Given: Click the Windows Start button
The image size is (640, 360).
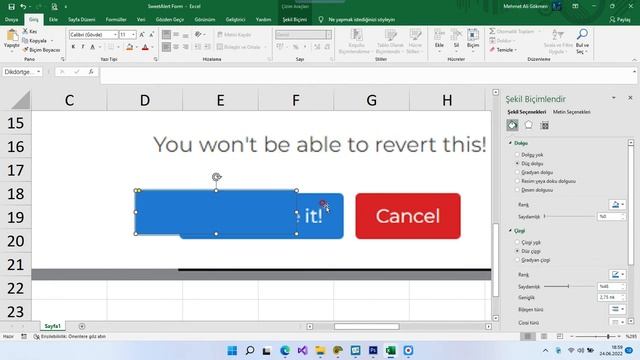Looking at the screenshot, I should 232,351.
